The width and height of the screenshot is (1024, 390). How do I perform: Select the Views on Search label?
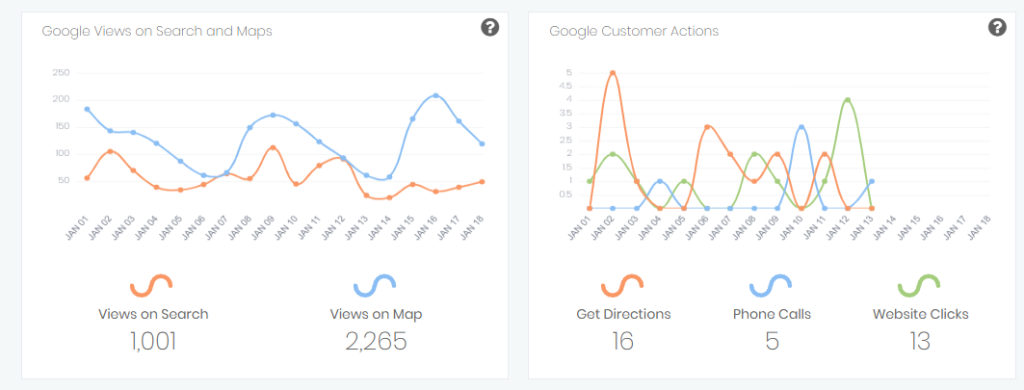tap(153, 314)
